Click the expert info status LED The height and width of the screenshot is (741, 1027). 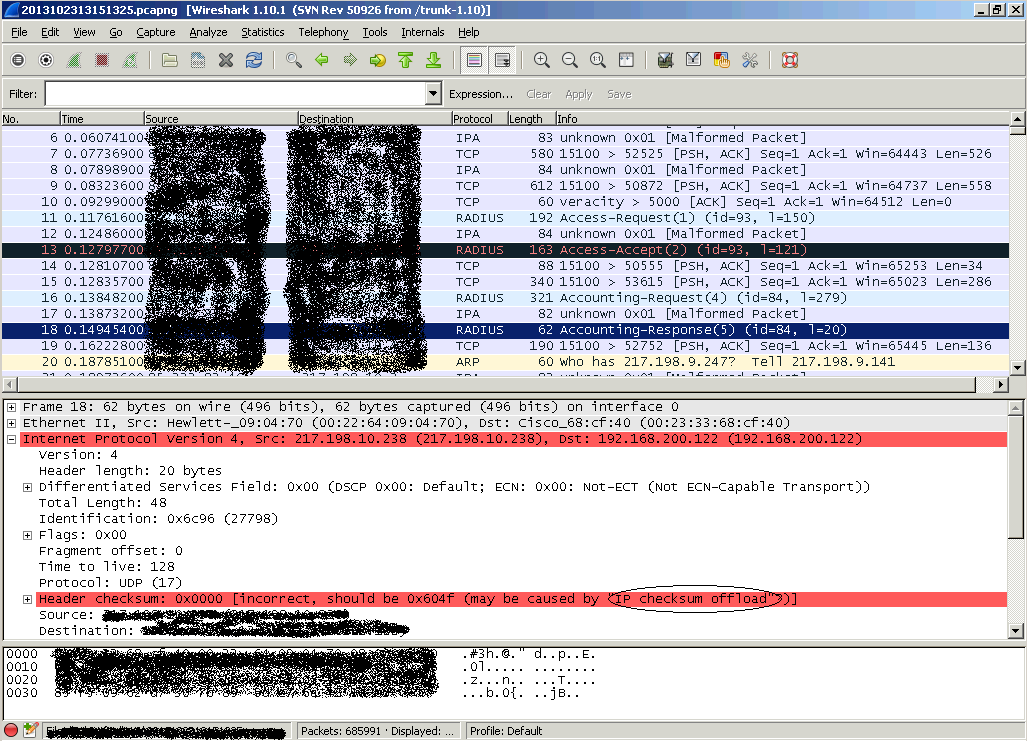point(11,730)
